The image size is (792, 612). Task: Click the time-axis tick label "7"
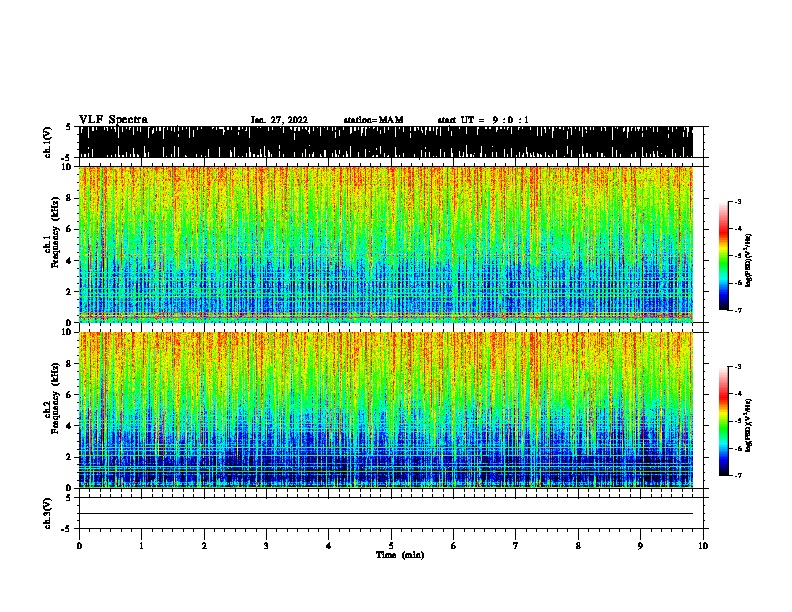pyautogui.click(x=516, y=546)
